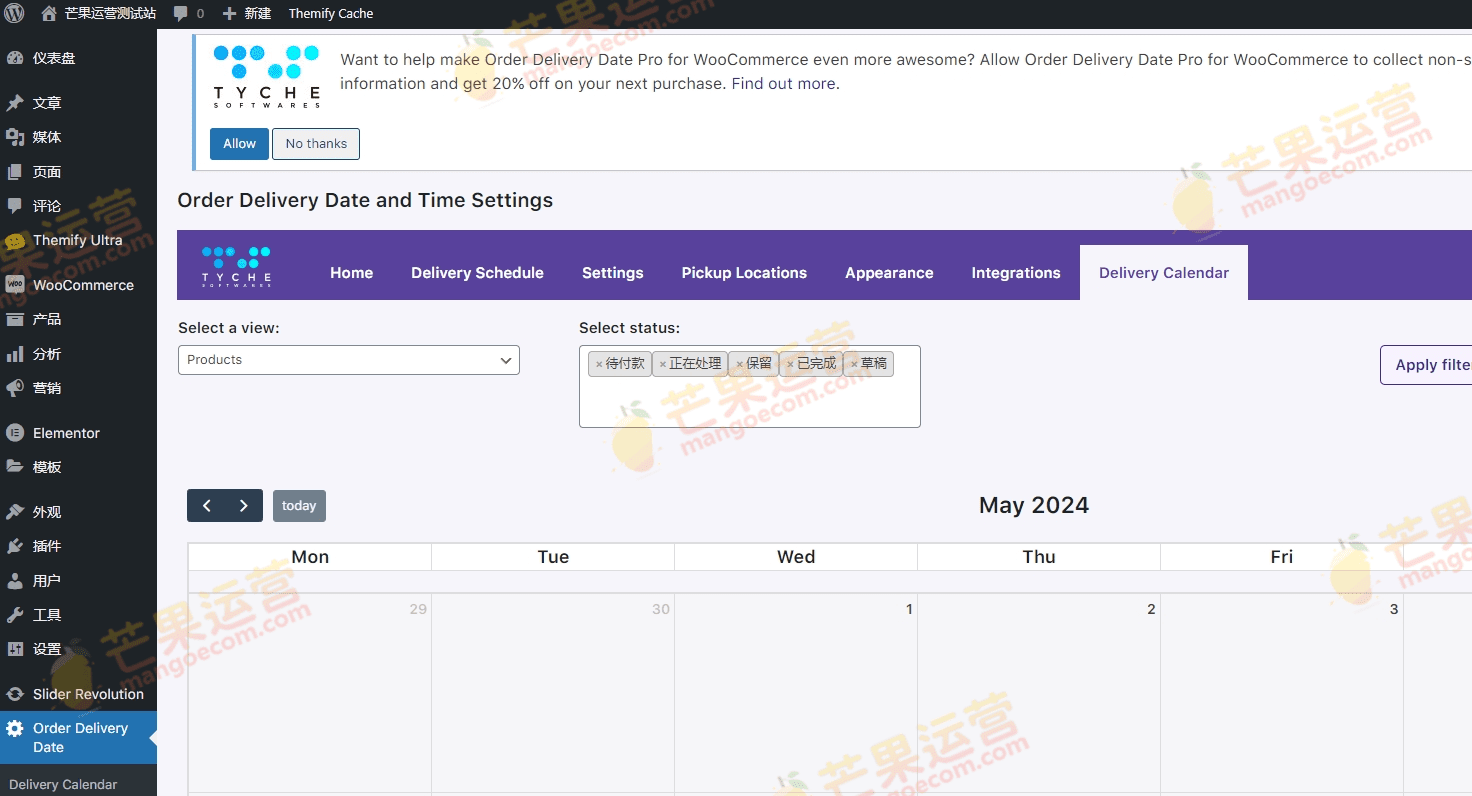Image resolution: width=1472 pixels, height=796 pixels.
Task: Open the 新建 menu in admin bar
Action: pos(247,14)
